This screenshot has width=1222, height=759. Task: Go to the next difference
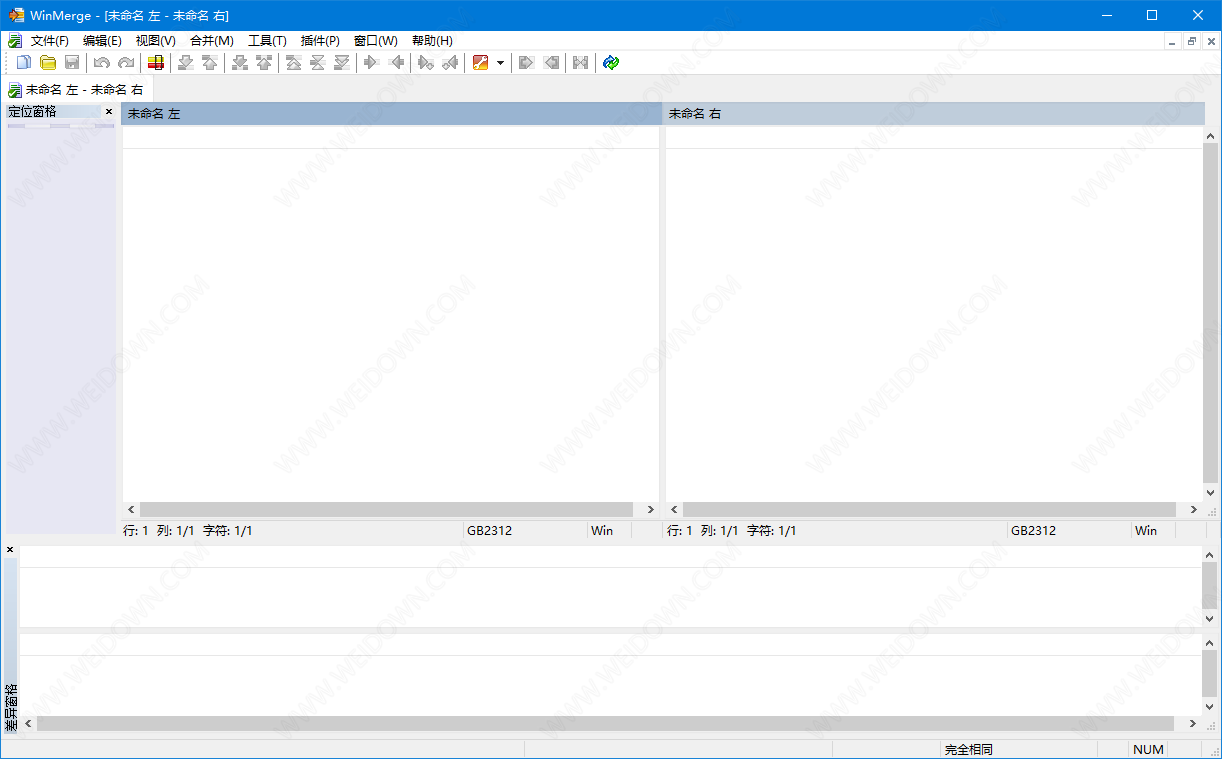185,62
